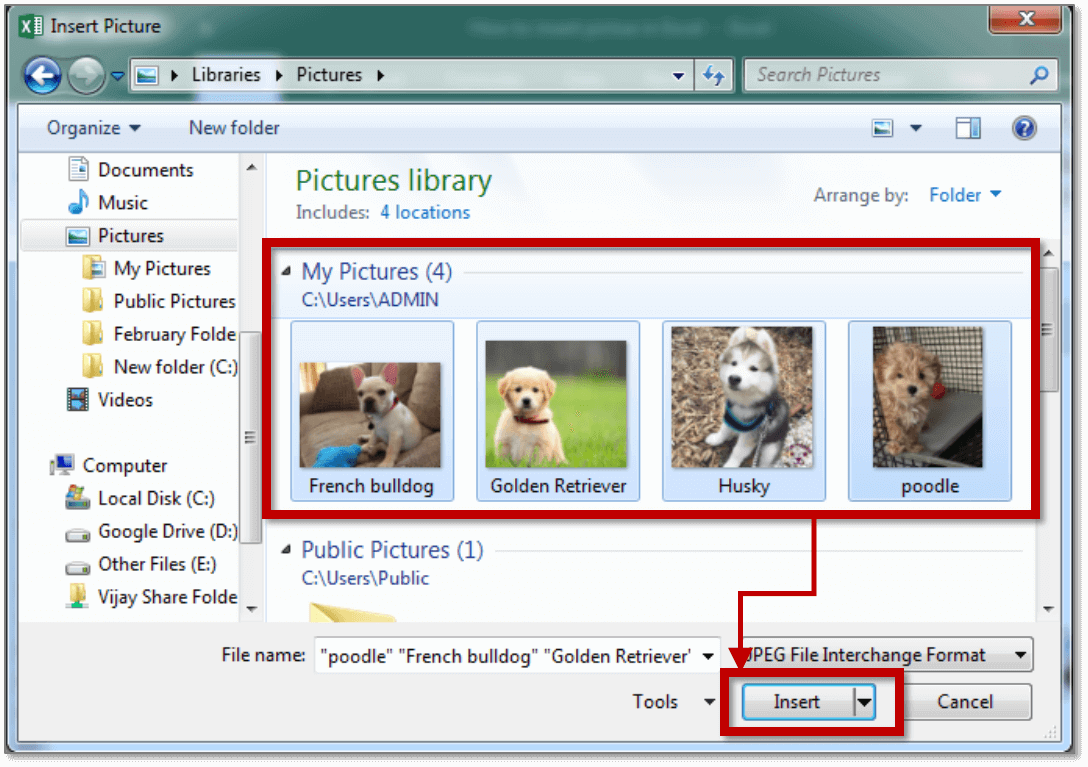Viewport: 1088px width, 767px height.
Task: Click the search magnifier icon
Action: [1039, 75]
